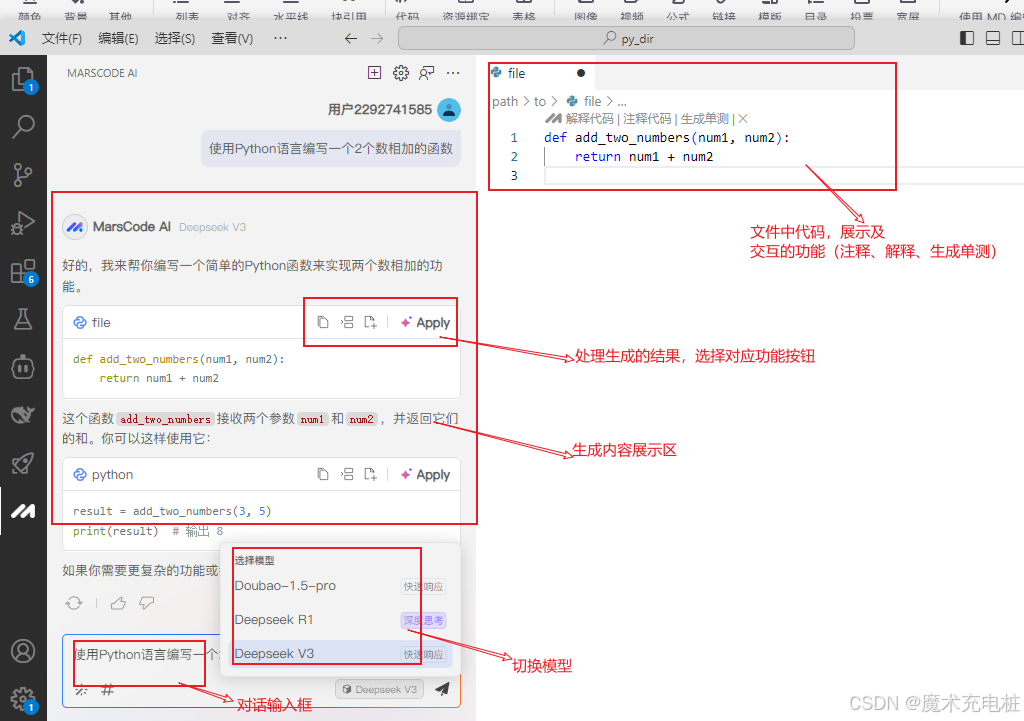
Task: Apply the file code block
Action: point(425,323)
